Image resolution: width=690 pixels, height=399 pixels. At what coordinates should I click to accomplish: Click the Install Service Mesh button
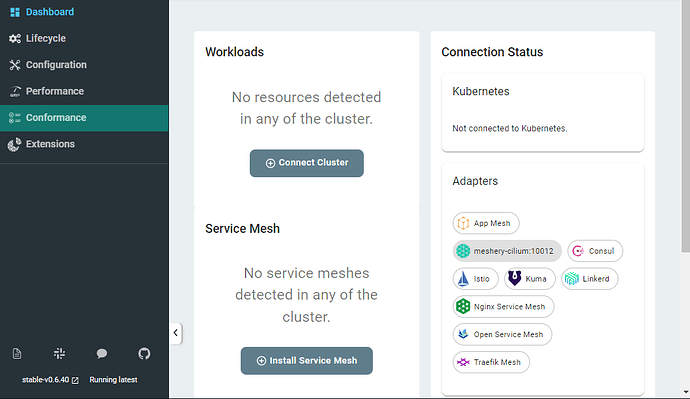pyautogui.click(x=307, y=361)
